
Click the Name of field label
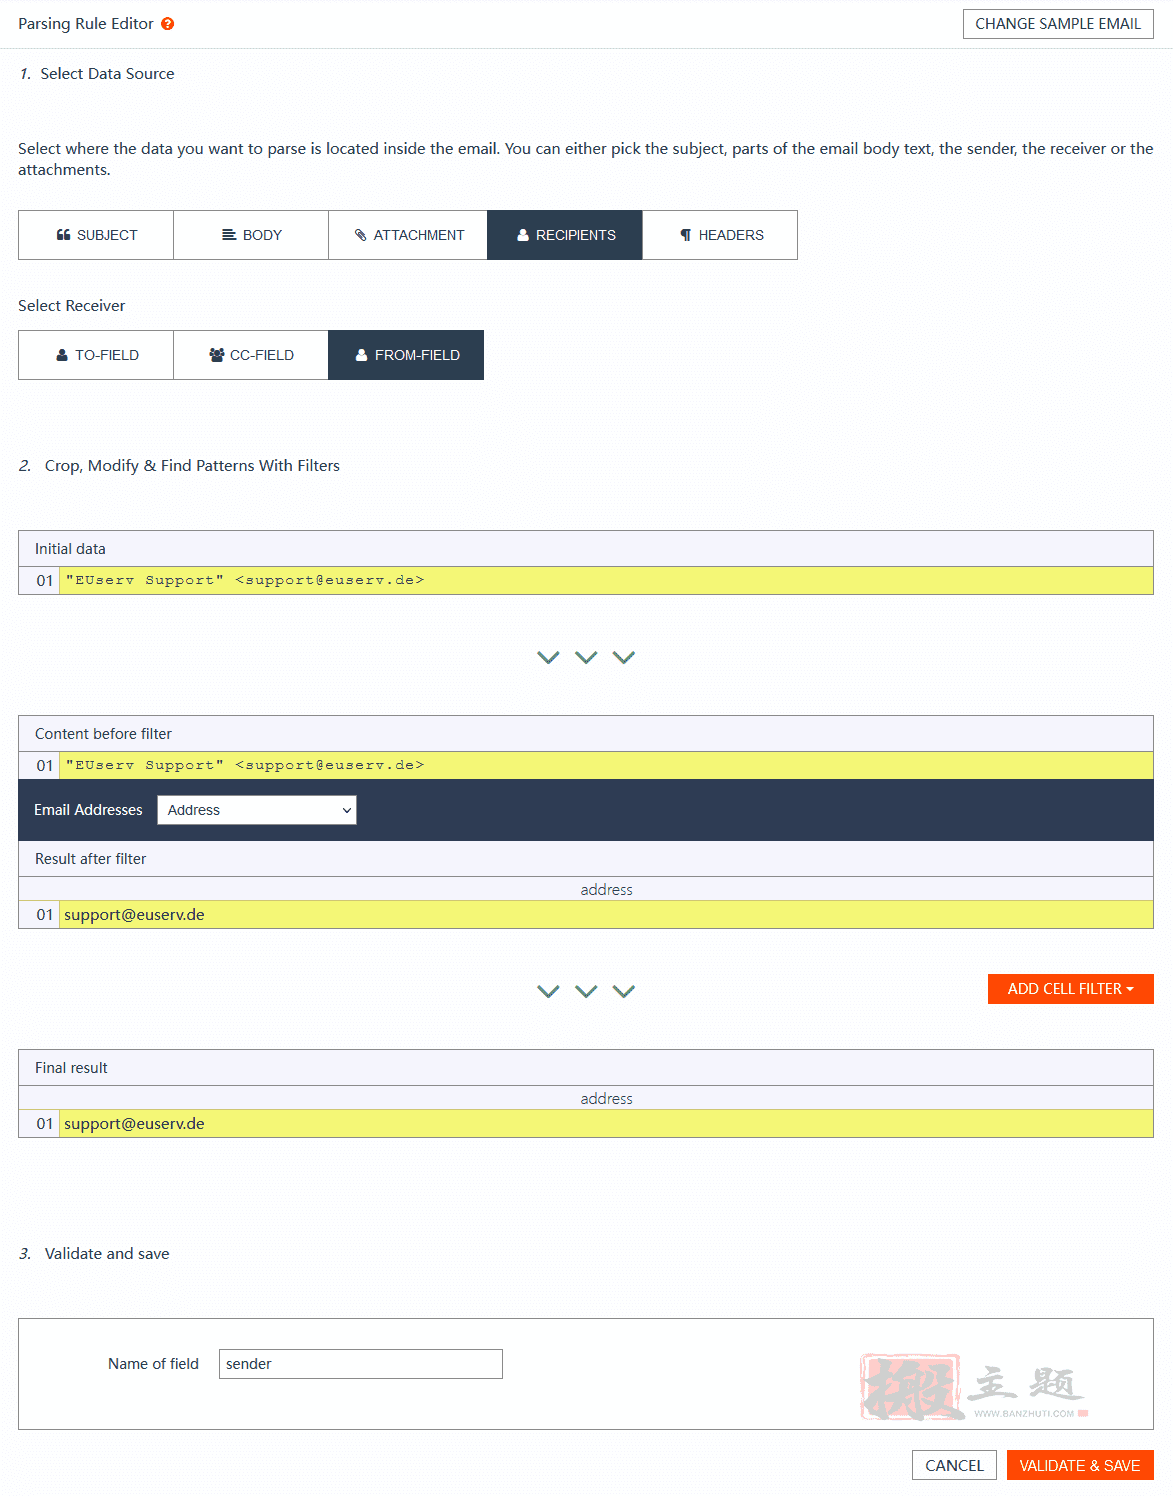click(153, 1364)
